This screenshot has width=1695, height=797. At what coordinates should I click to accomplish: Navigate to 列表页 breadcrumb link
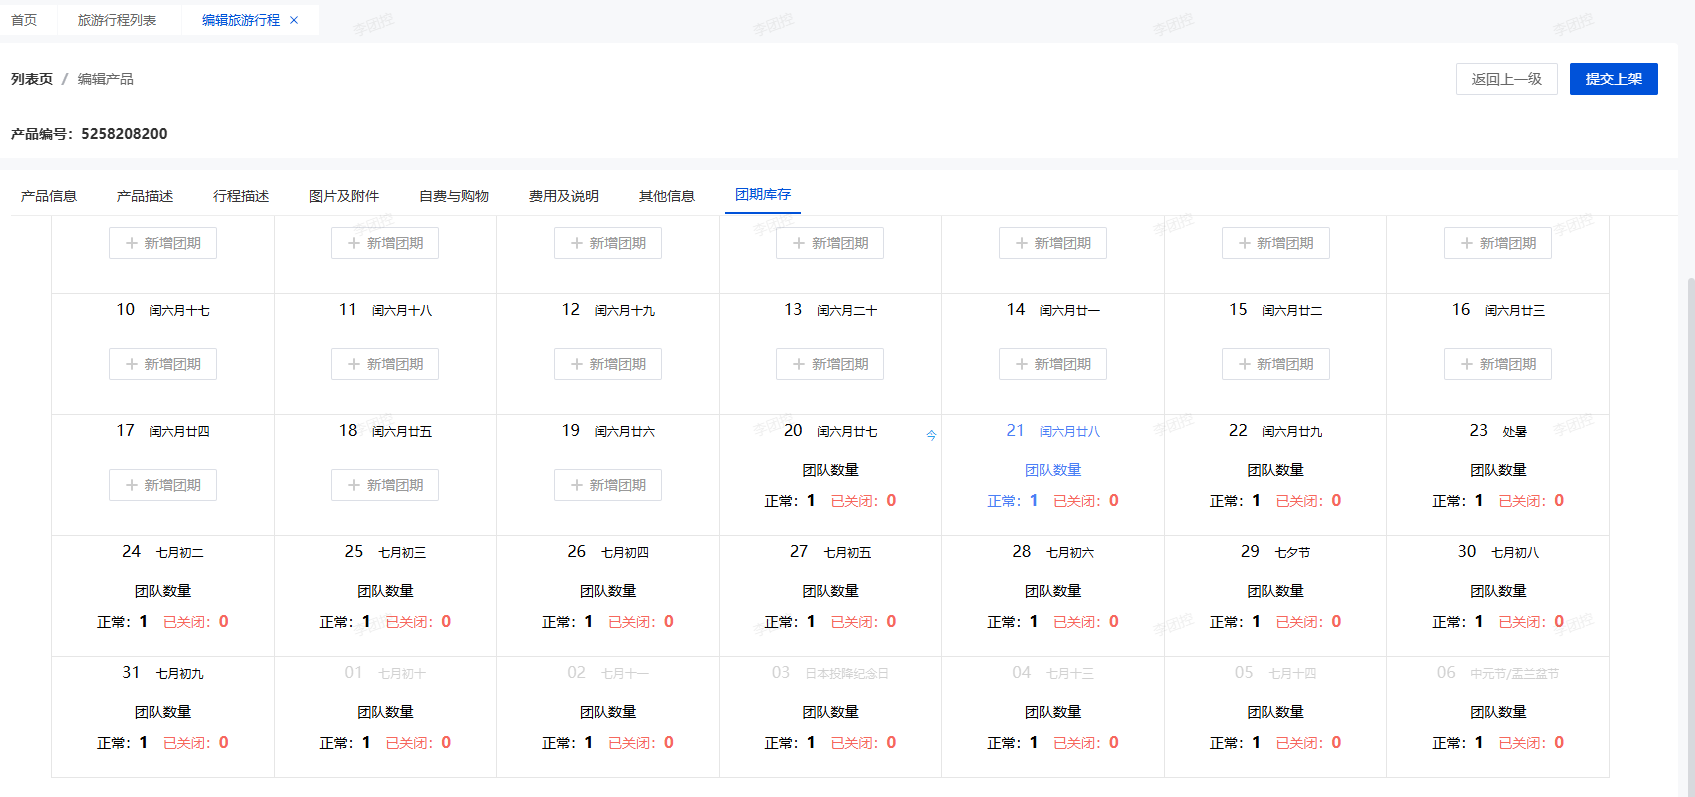[x=32, y=79]
